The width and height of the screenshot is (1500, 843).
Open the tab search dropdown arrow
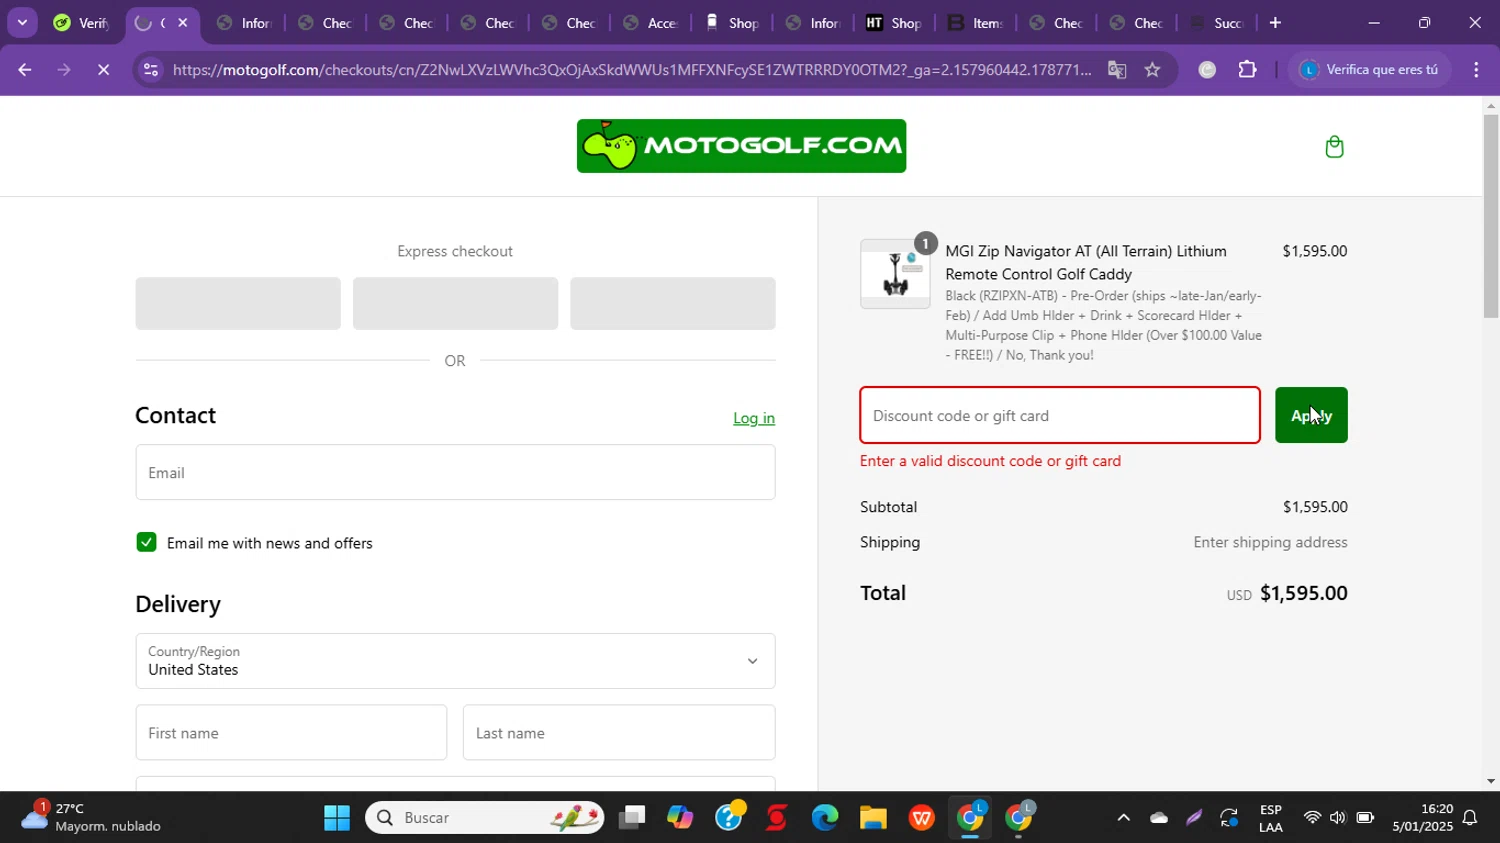[x=22, y=23]
